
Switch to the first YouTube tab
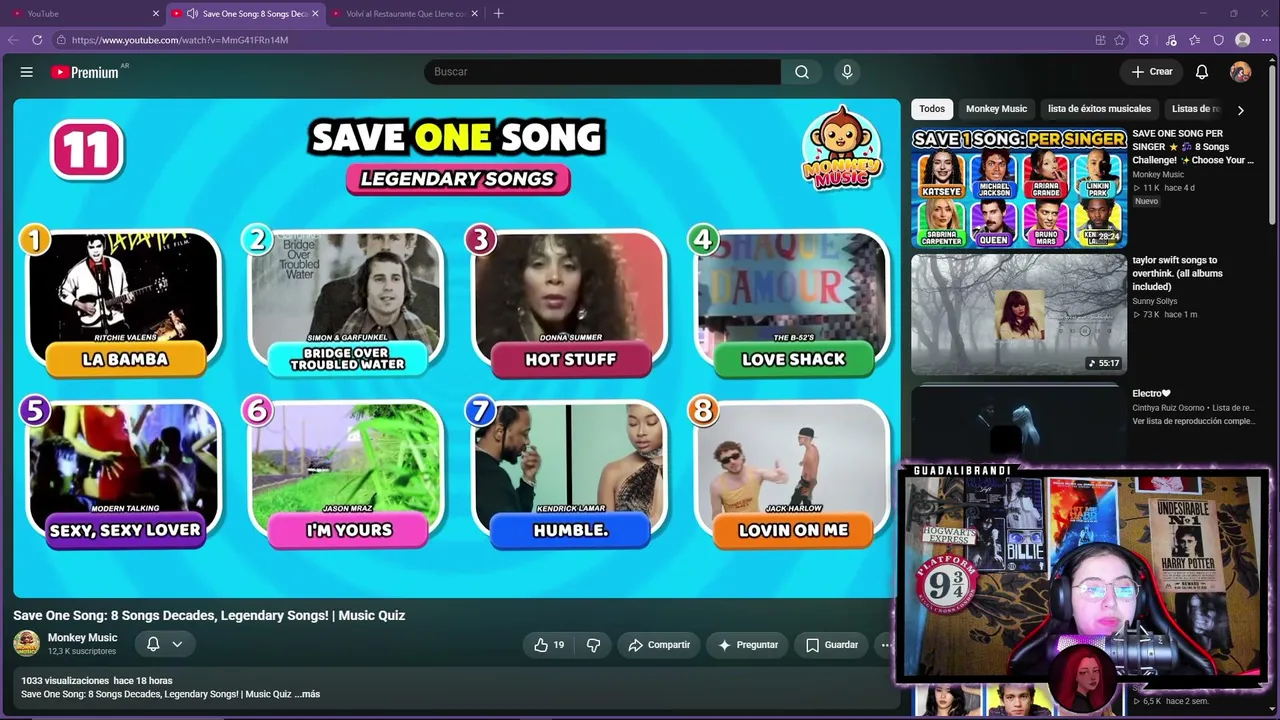pos(83,14)
